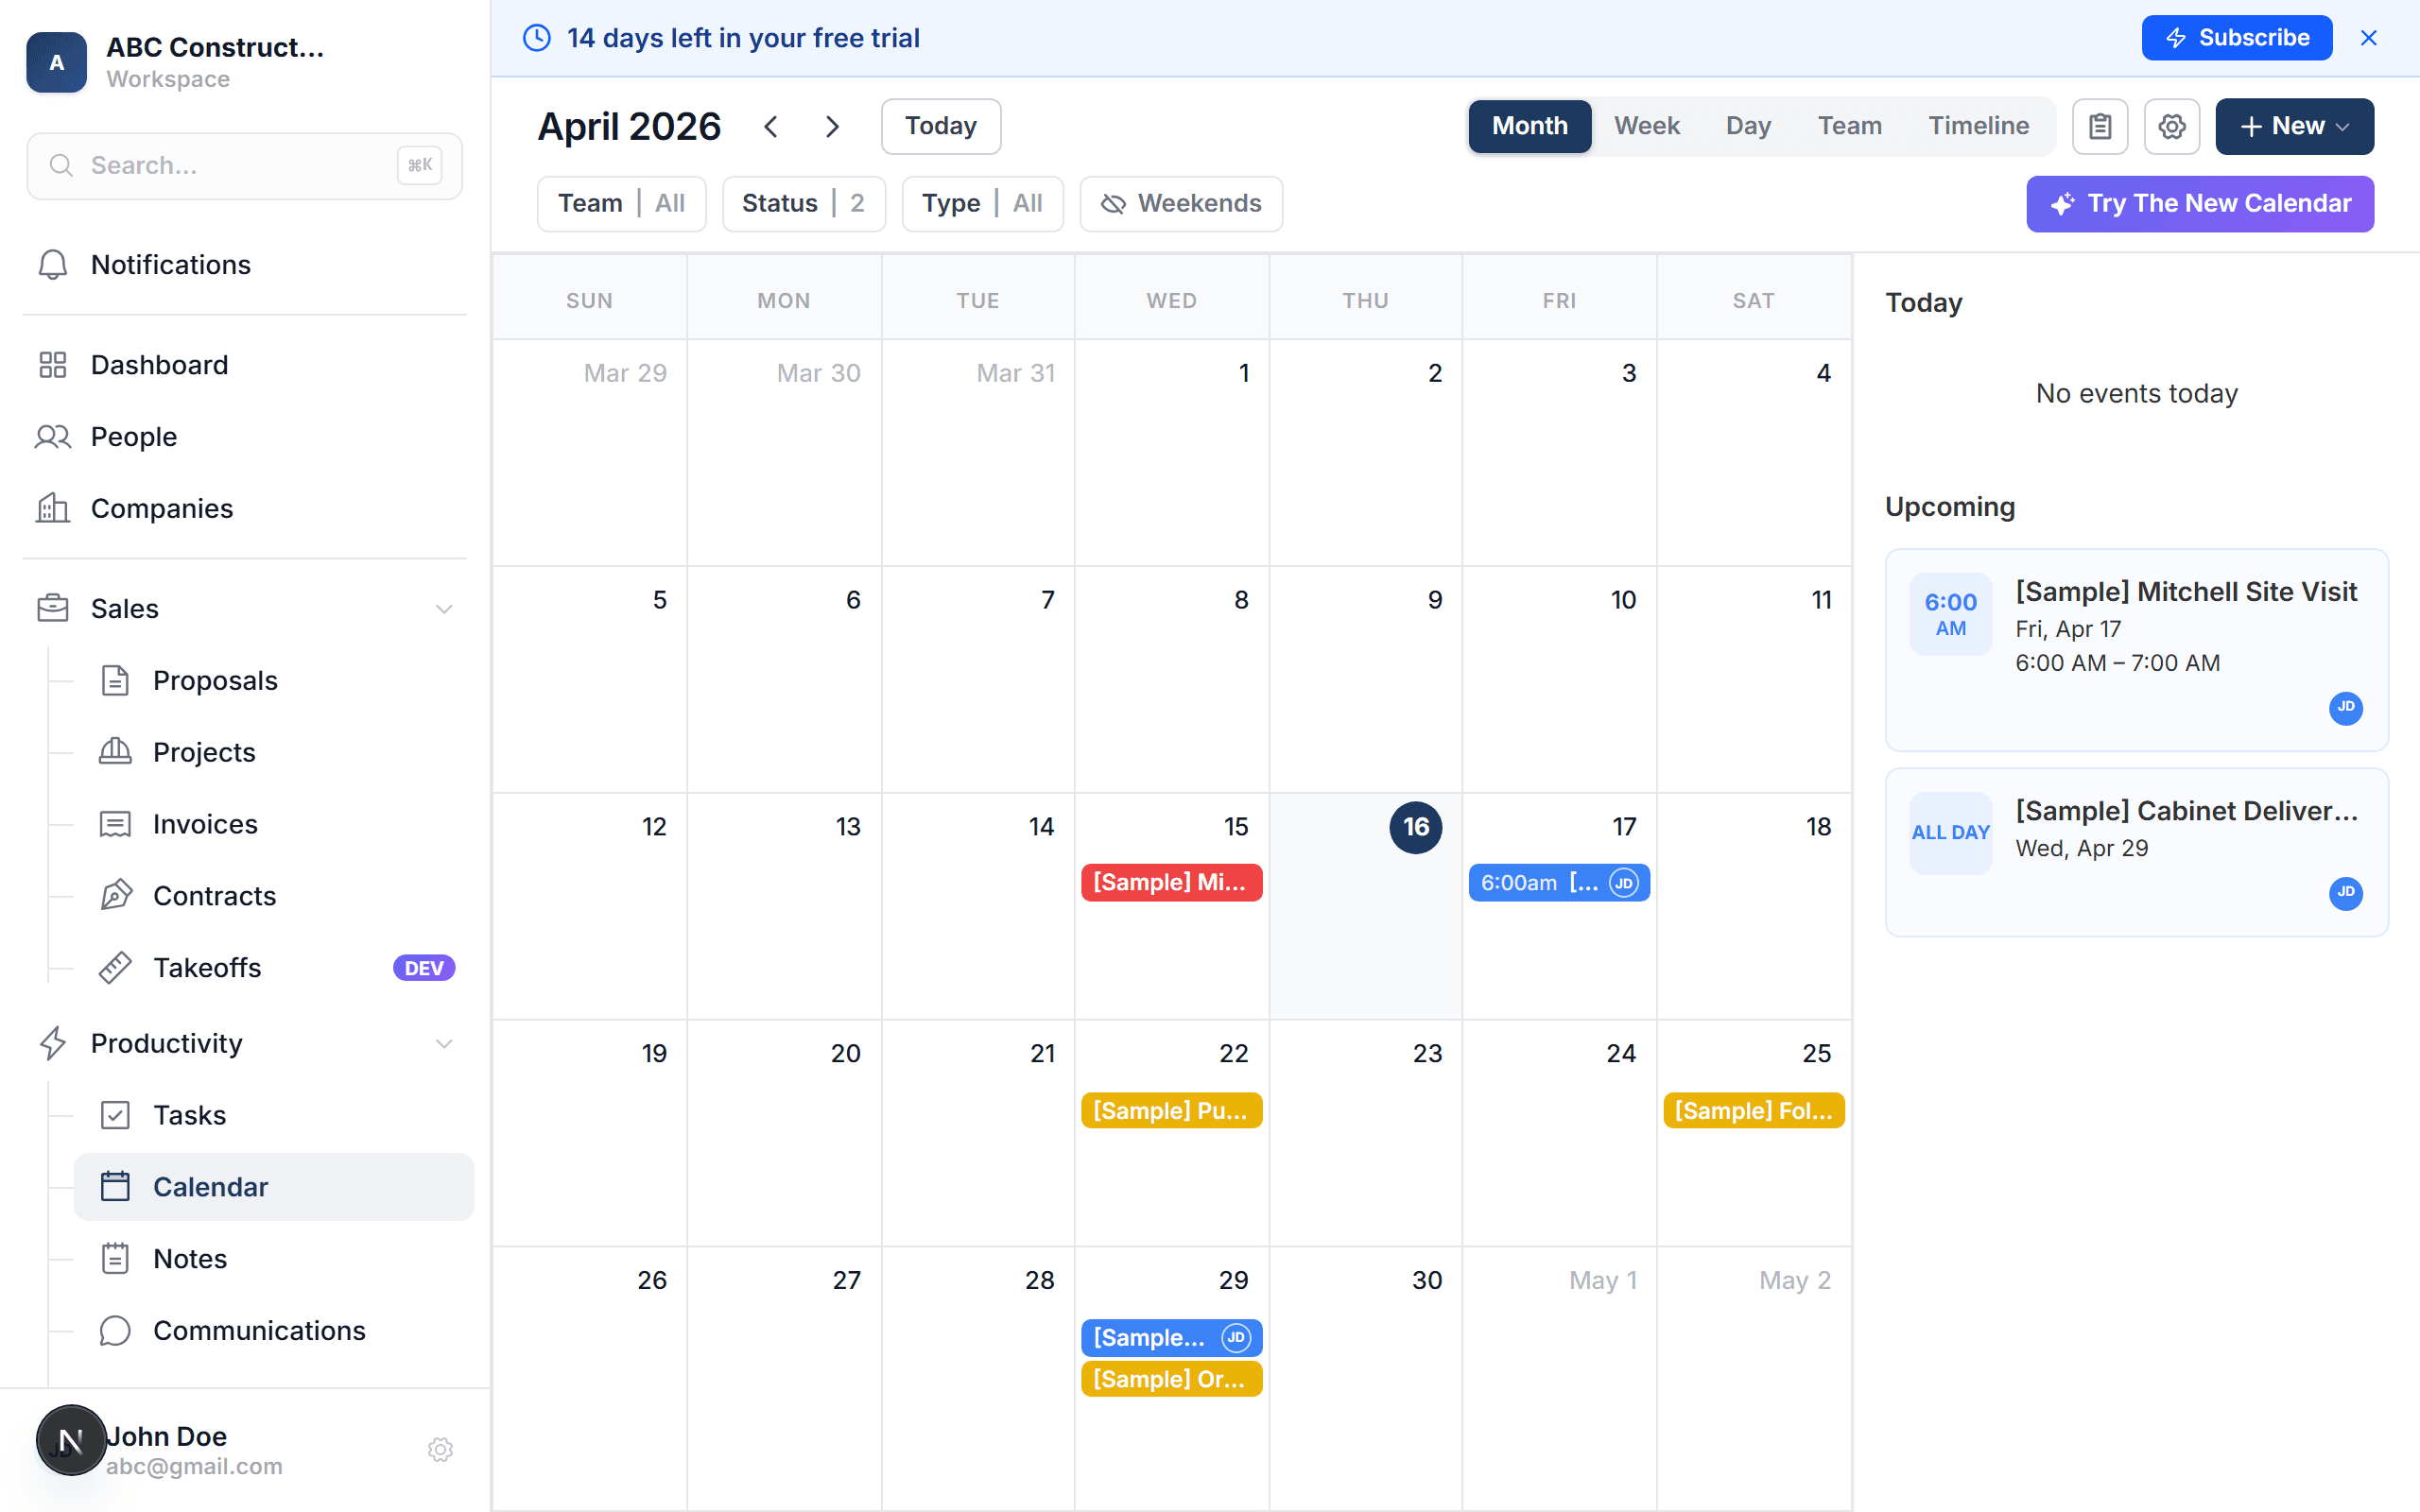Open the Type filter dropdown
This screenshot has width=2420, height=1512.
[982, 203]
